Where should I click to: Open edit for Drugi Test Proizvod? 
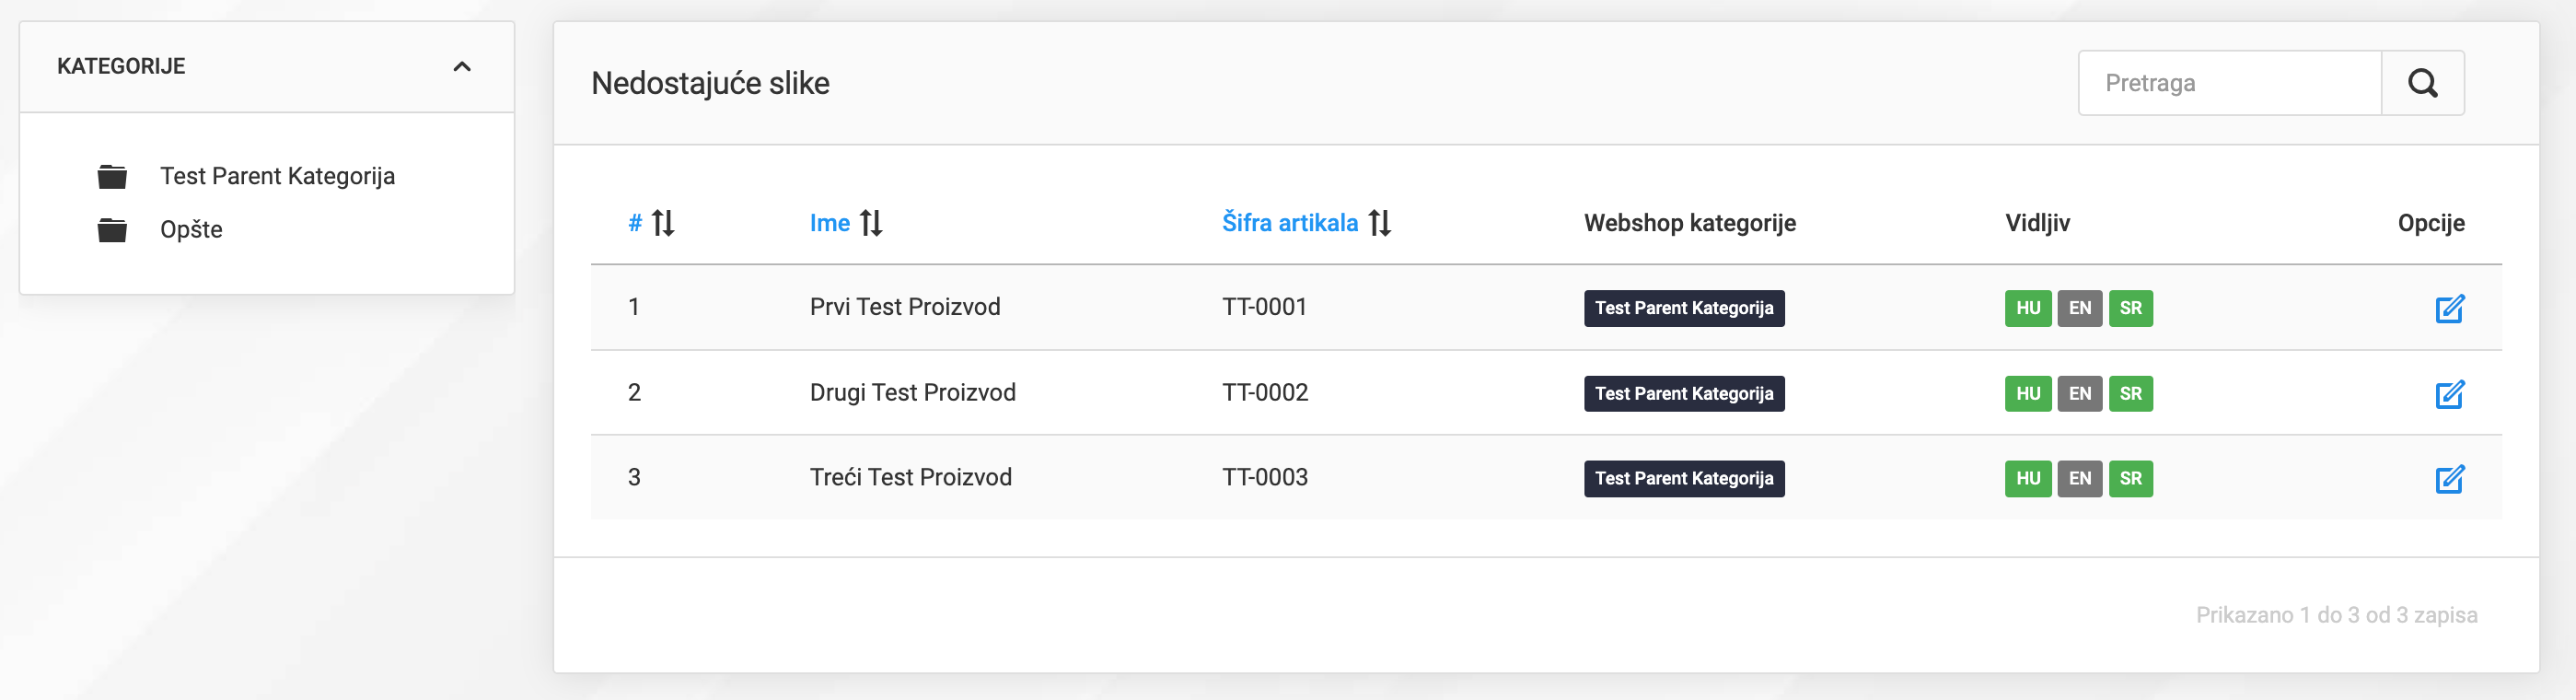click(x=2449, y=393)
